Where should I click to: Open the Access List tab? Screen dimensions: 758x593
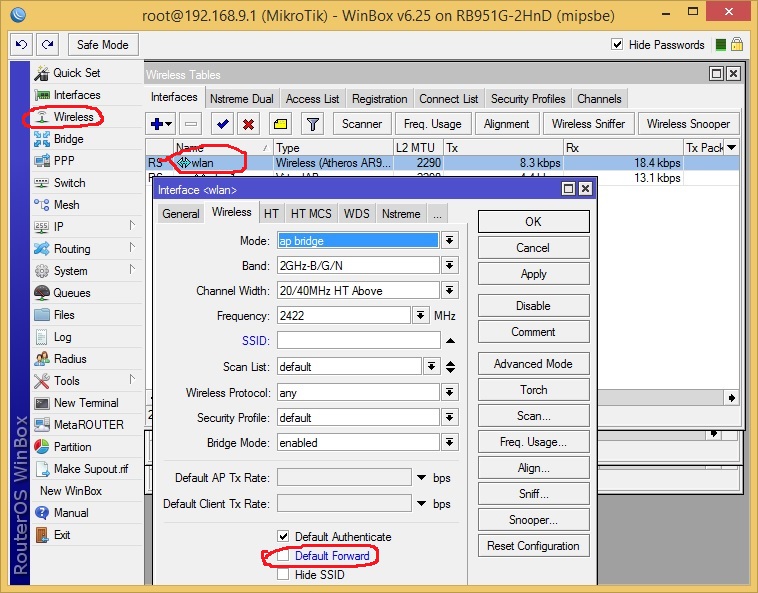tap(312, 99)
